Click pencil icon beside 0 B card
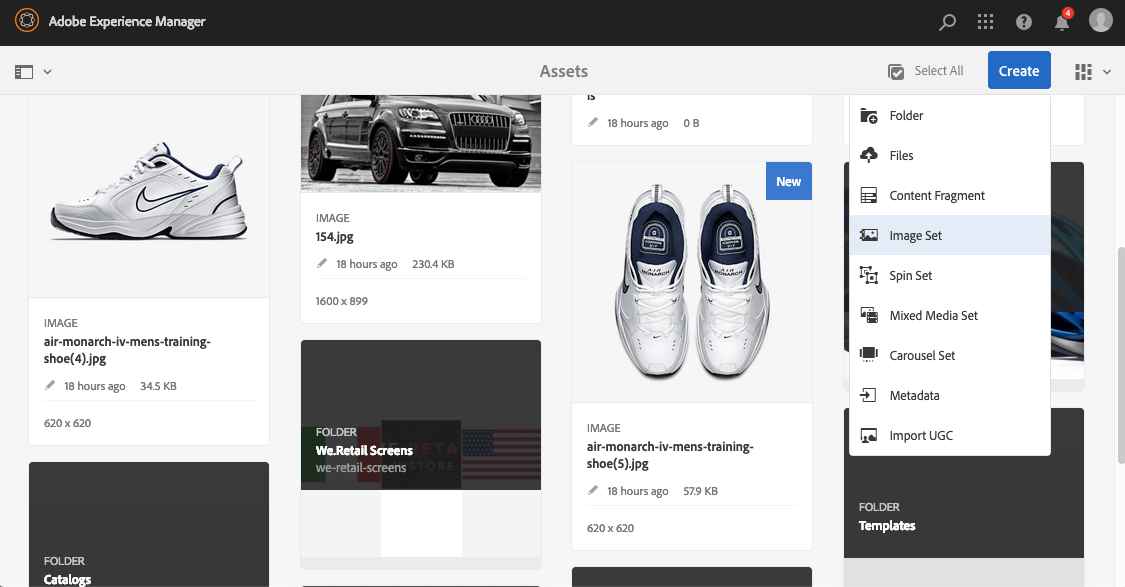Viewport: 1125px width, 587px height. (593, 122)
